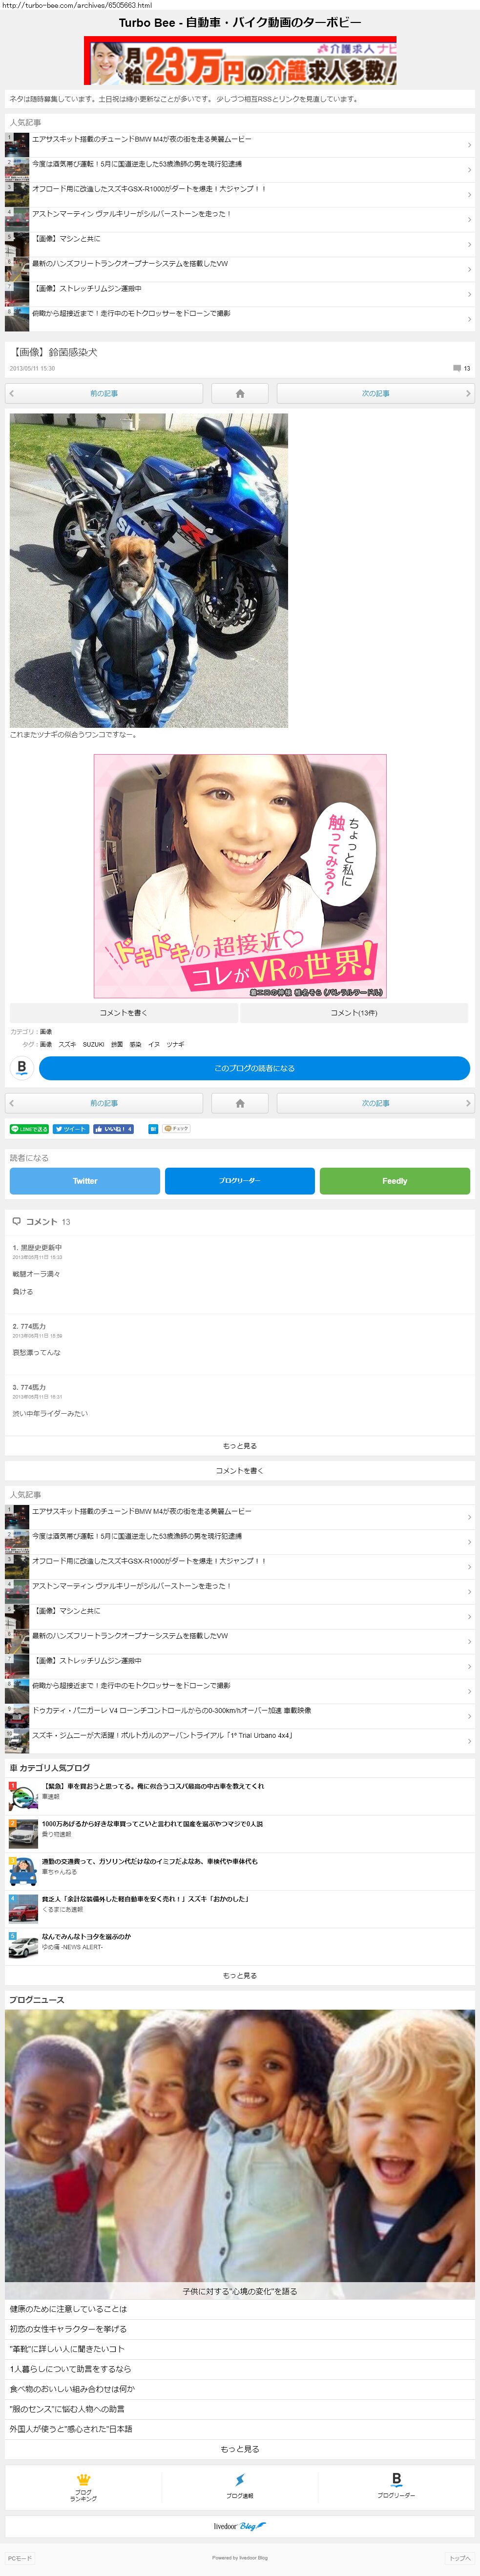The width and height of the screenshot is (480, 2576).
Task: Open 1人暮らしについて助言をするなら news item
Action: tap(240, 2369)
